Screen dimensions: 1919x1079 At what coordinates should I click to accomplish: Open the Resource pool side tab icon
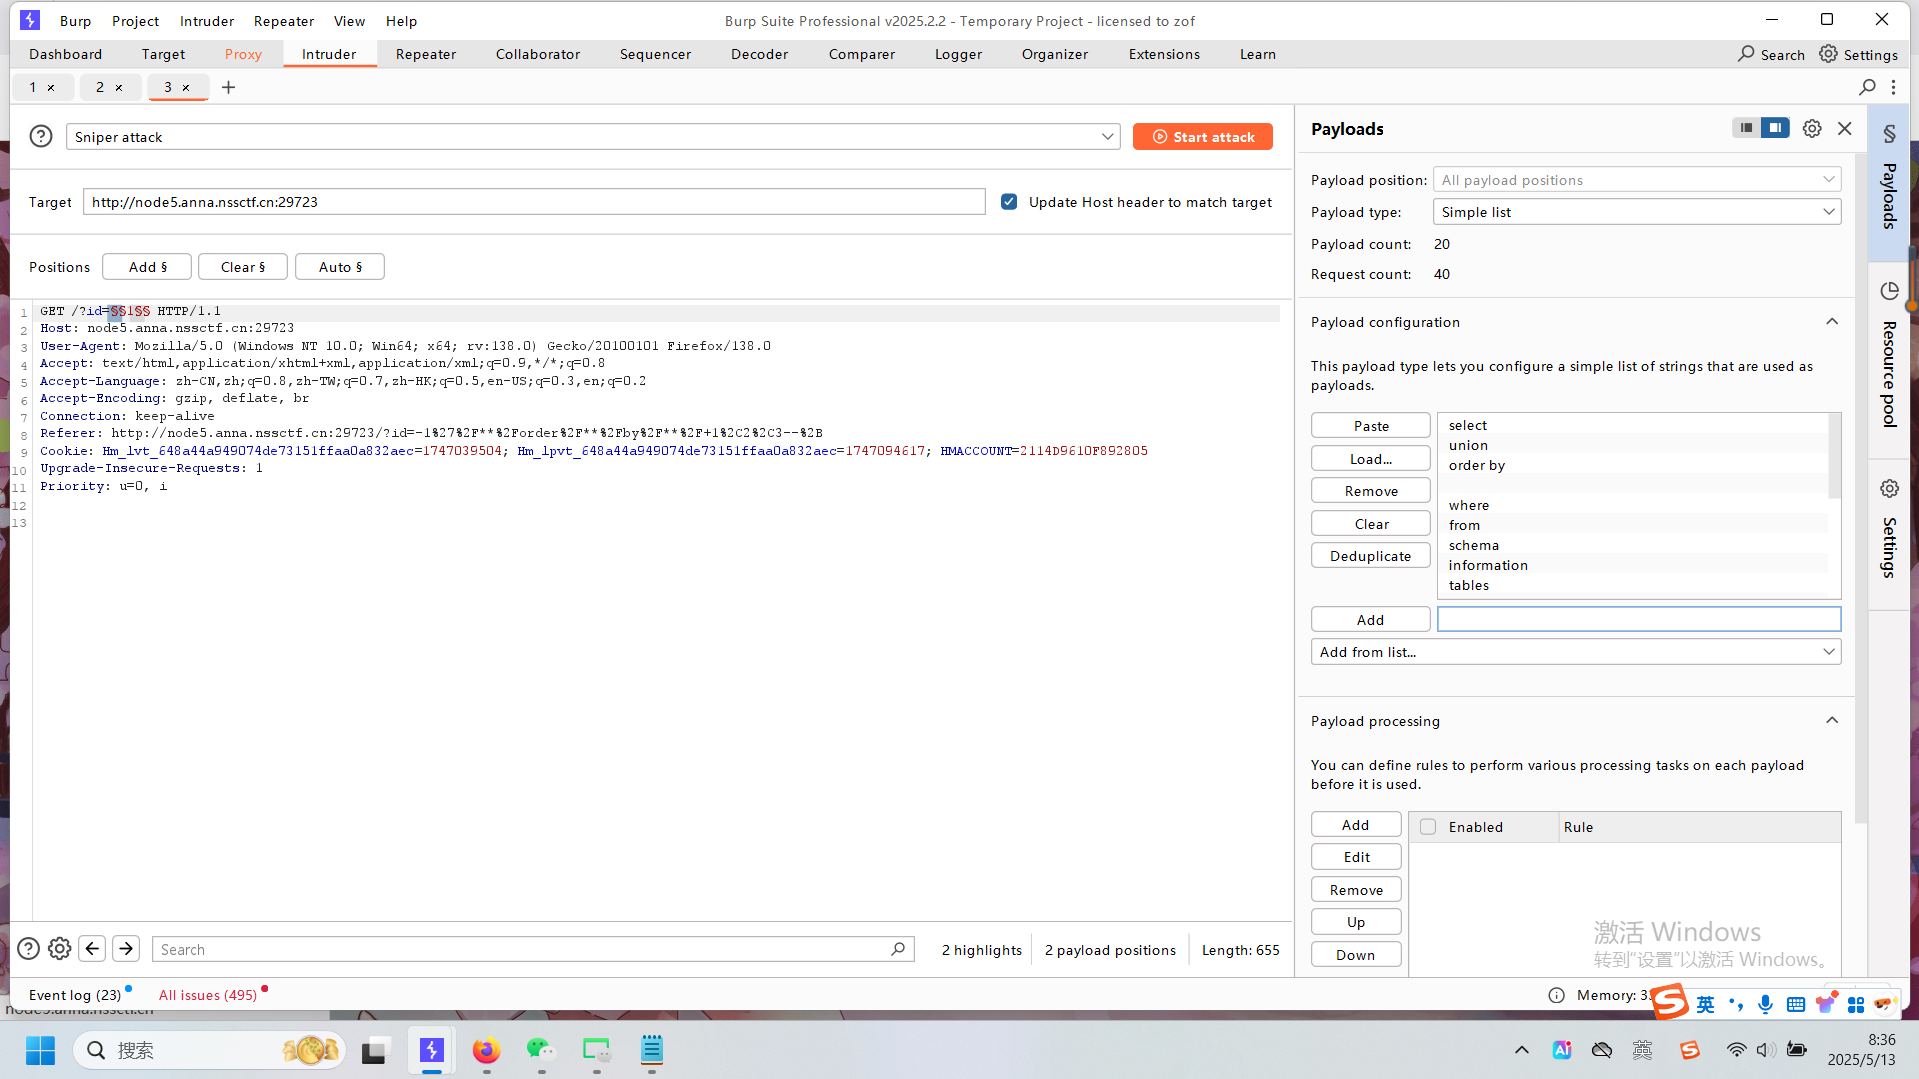(1889, 291)
